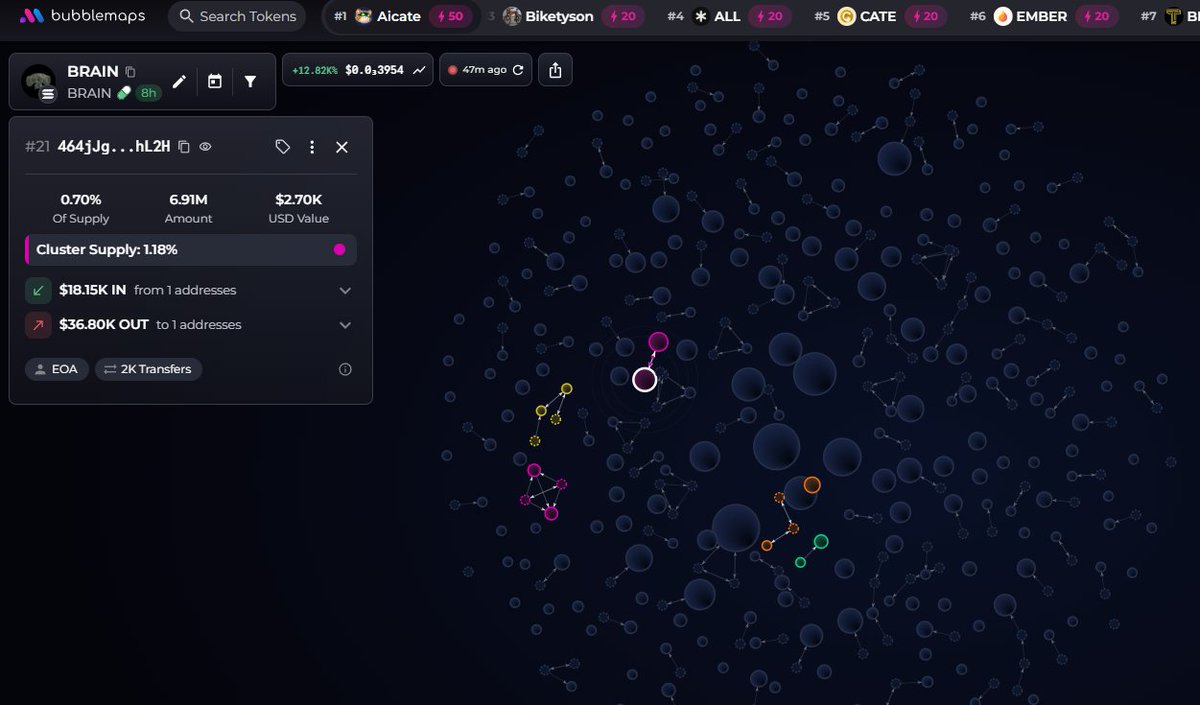Screen dimensions: 1200x705
Task: Expand the $18.15K IN row
Action: click(191, 290)
